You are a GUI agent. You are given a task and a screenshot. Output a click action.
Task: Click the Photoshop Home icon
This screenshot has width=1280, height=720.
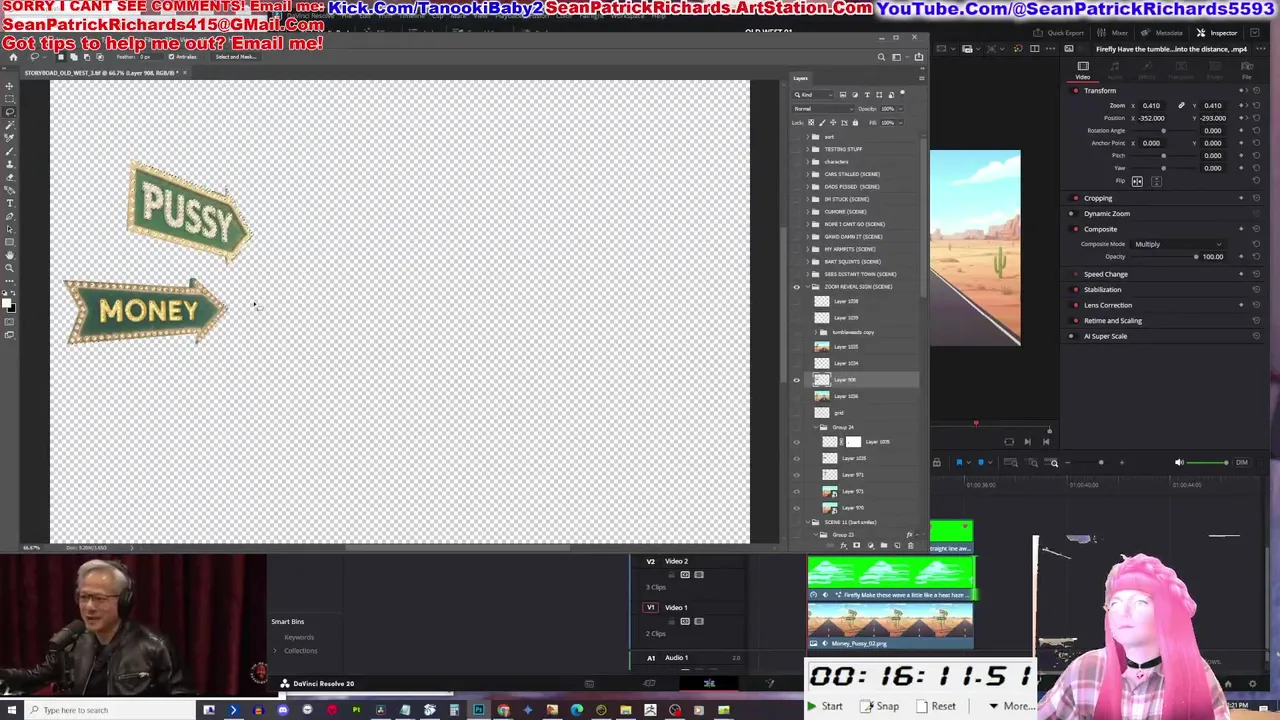(13, 57)
